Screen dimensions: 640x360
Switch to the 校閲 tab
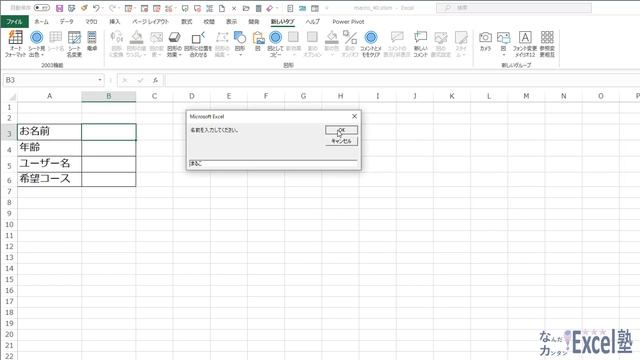coord(209,22)
